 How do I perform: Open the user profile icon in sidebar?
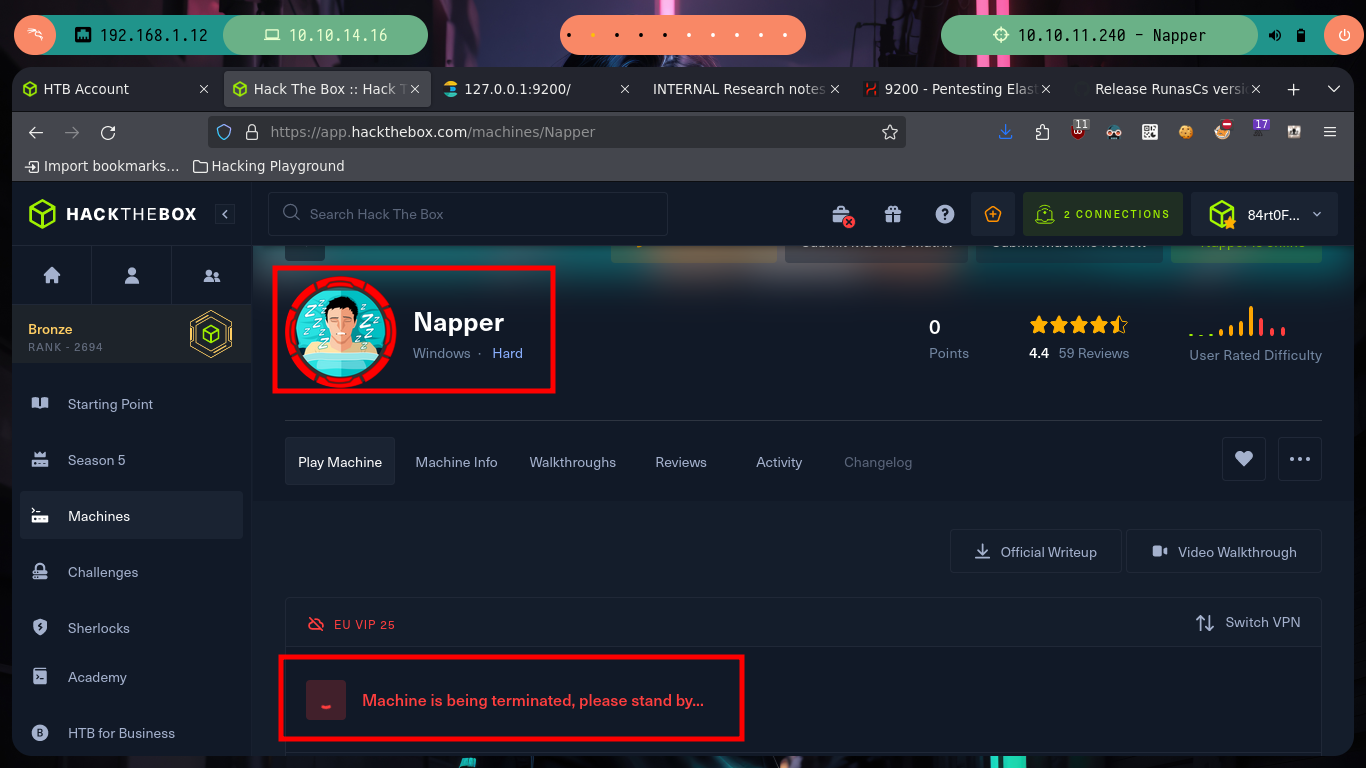(132, 276)
